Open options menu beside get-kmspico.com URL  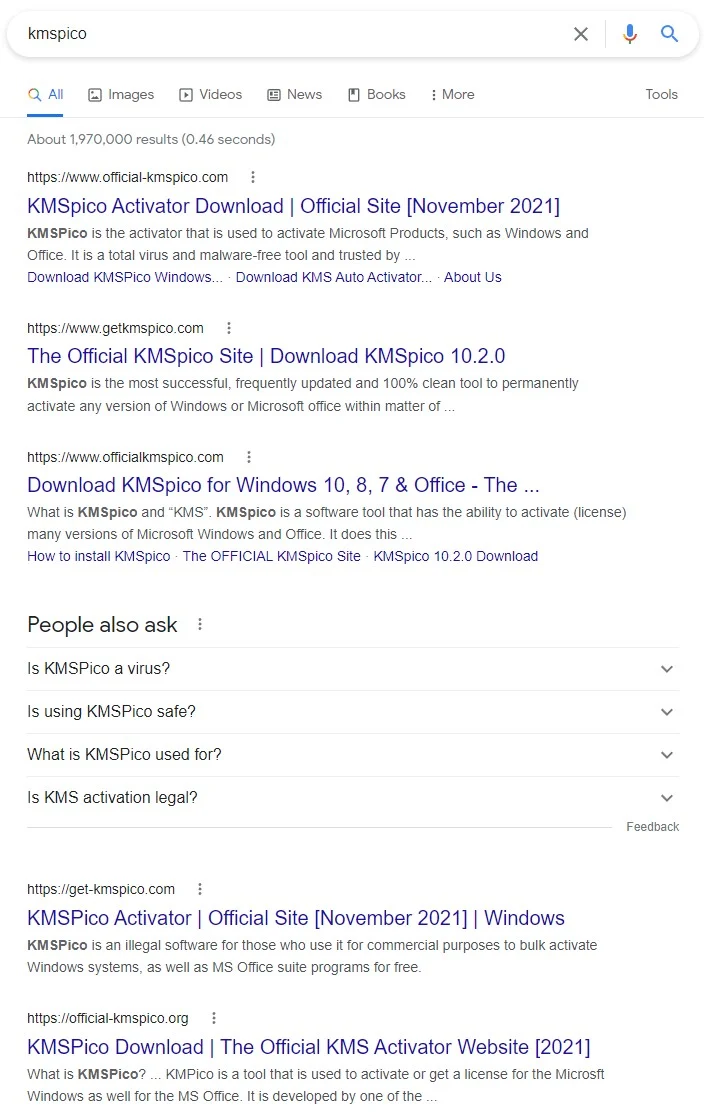(200, 889)
